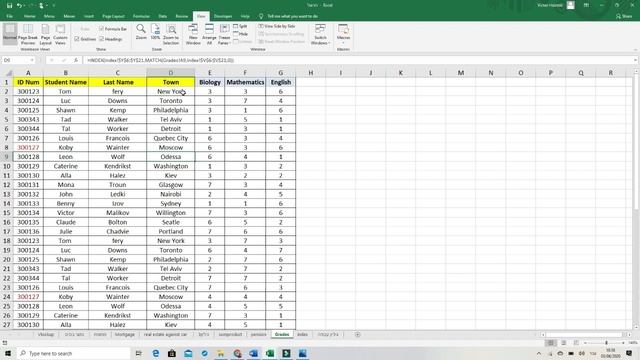Screen dimensions: 640x360
Task: Open Macros dropdown
Action: pos(343,34)
